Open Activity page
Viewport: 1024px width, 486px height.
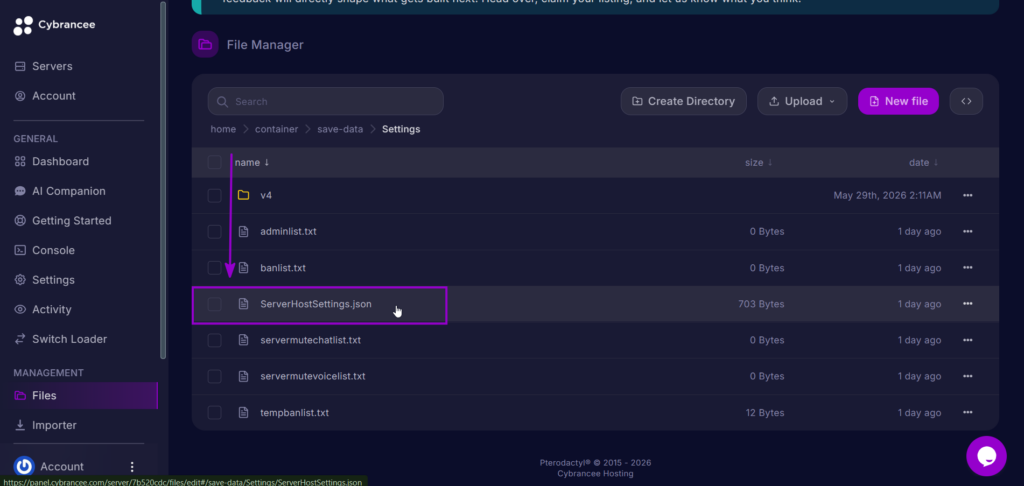tap(43, 310)
